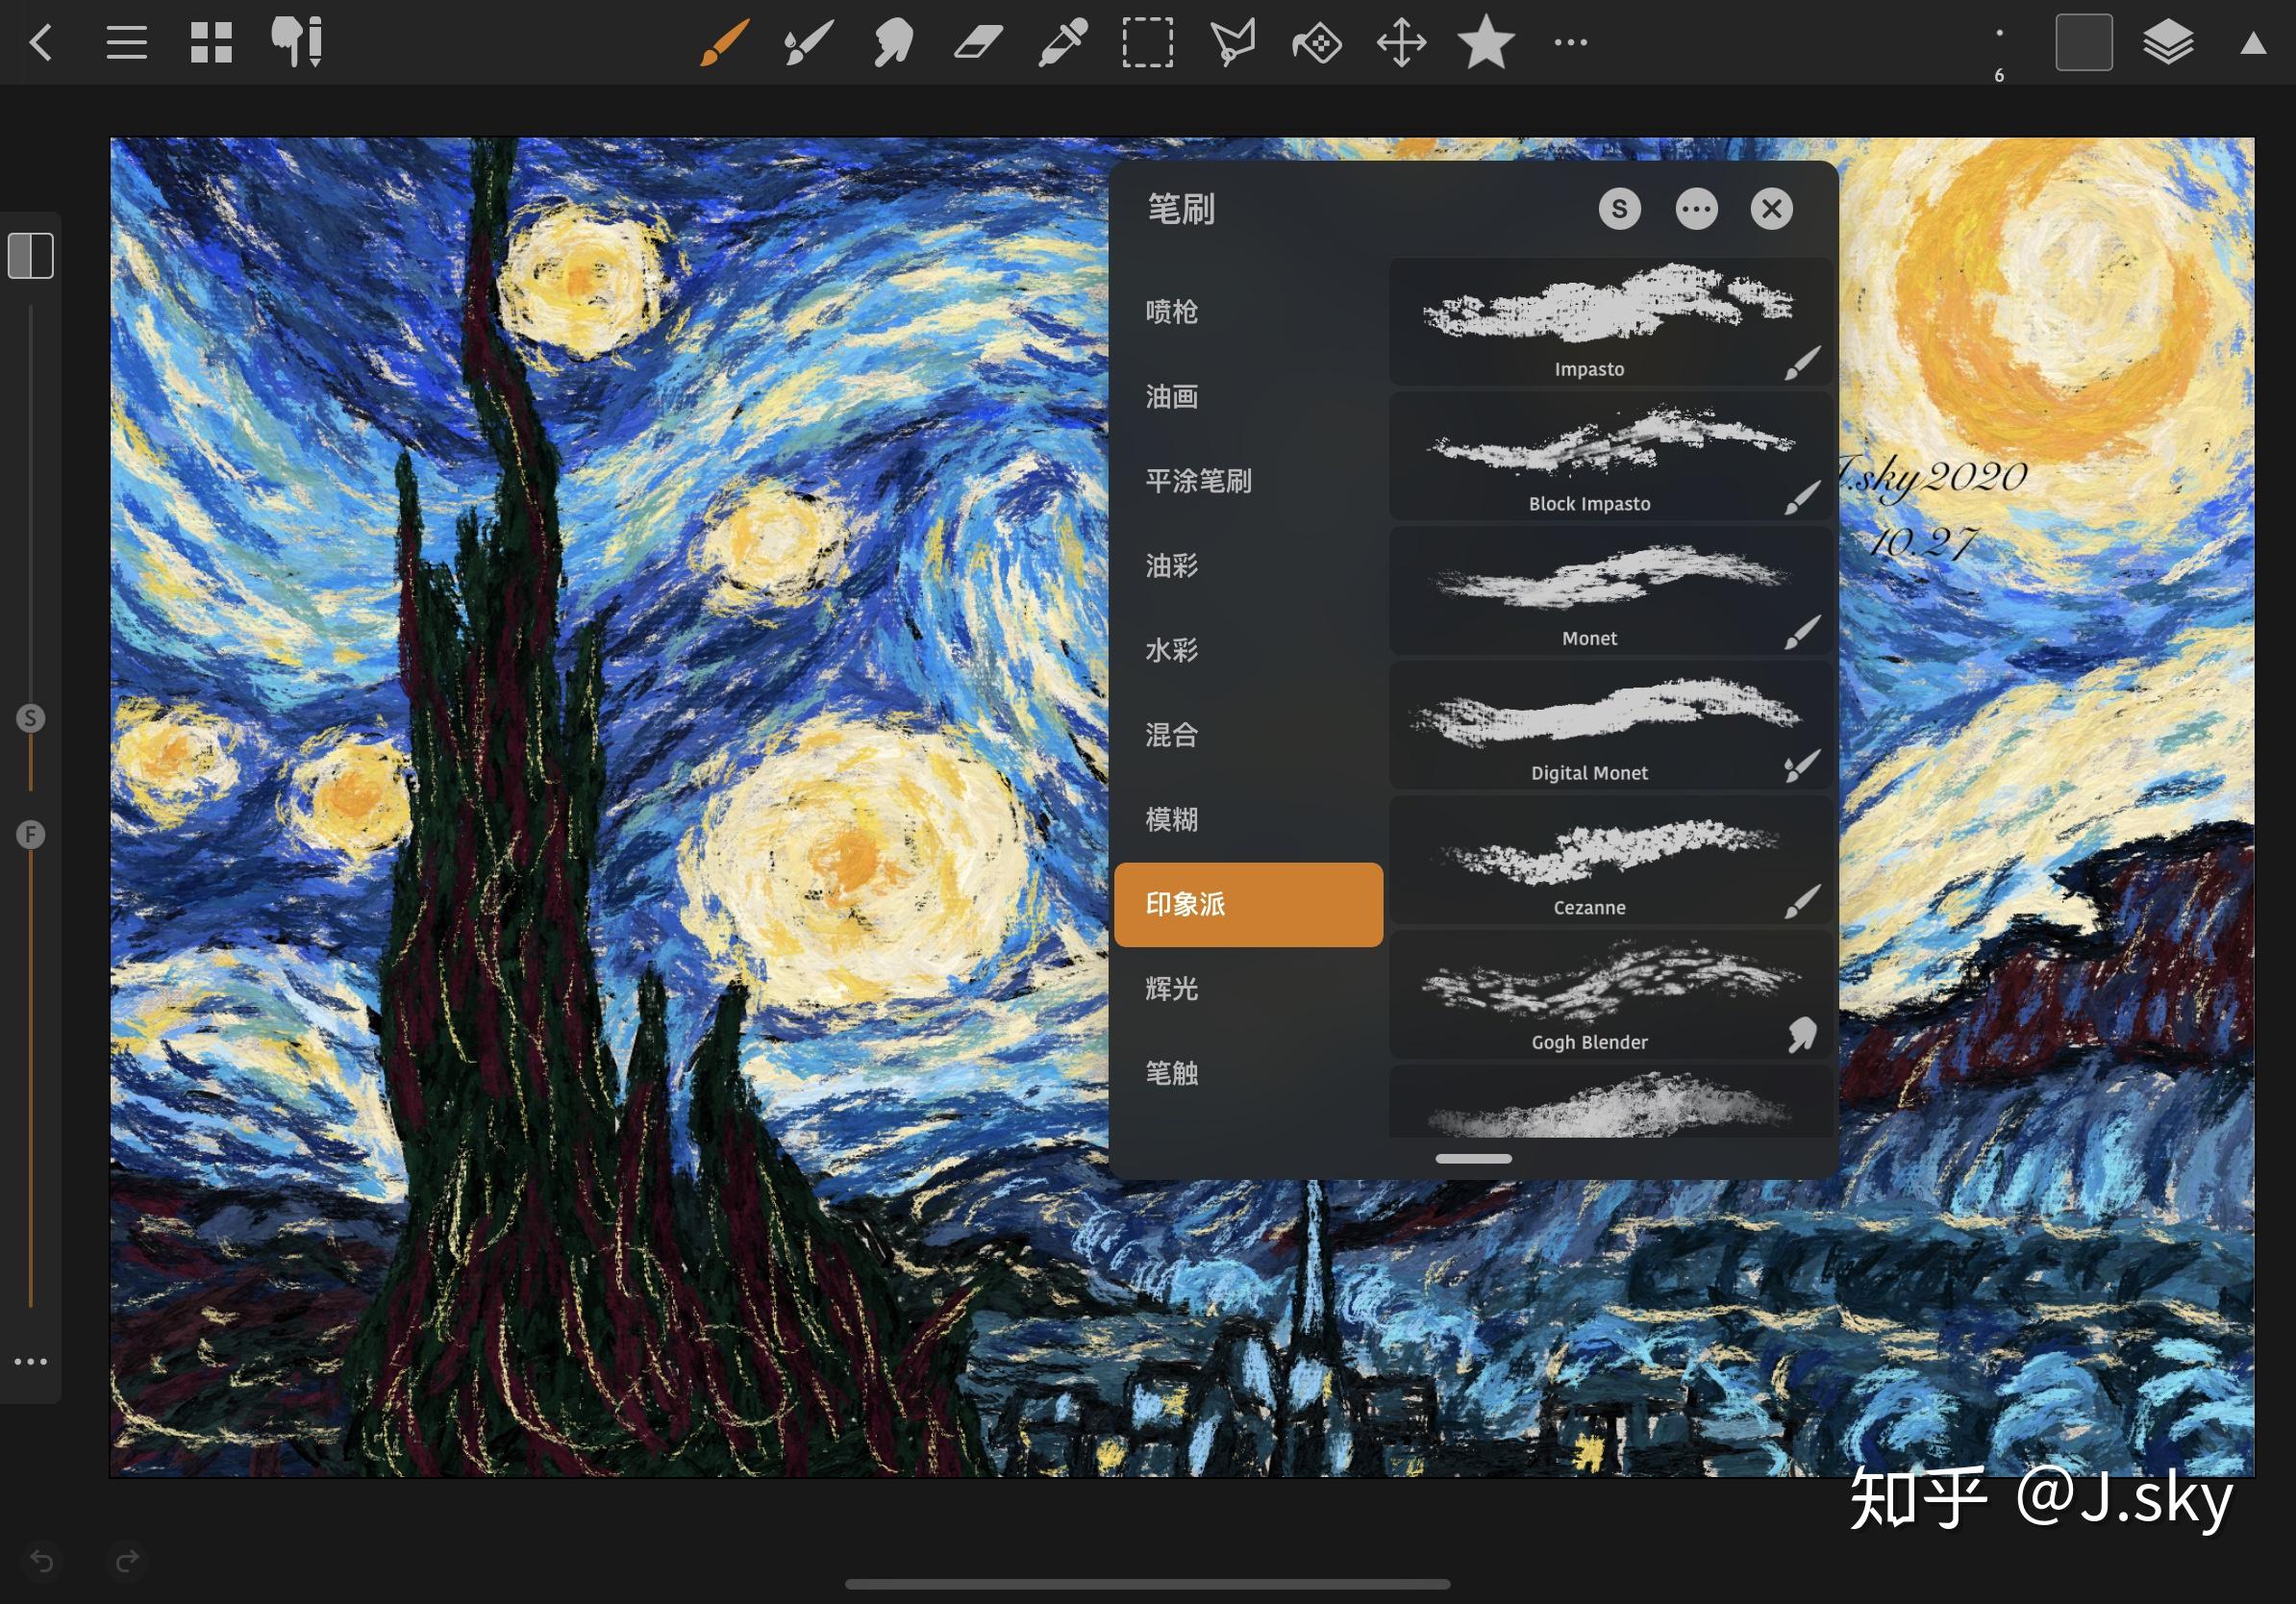The width and height of the screenshot is (2296, 1604).
Task: Expand more tools via top ellipsis
Action: point(1570,43)
